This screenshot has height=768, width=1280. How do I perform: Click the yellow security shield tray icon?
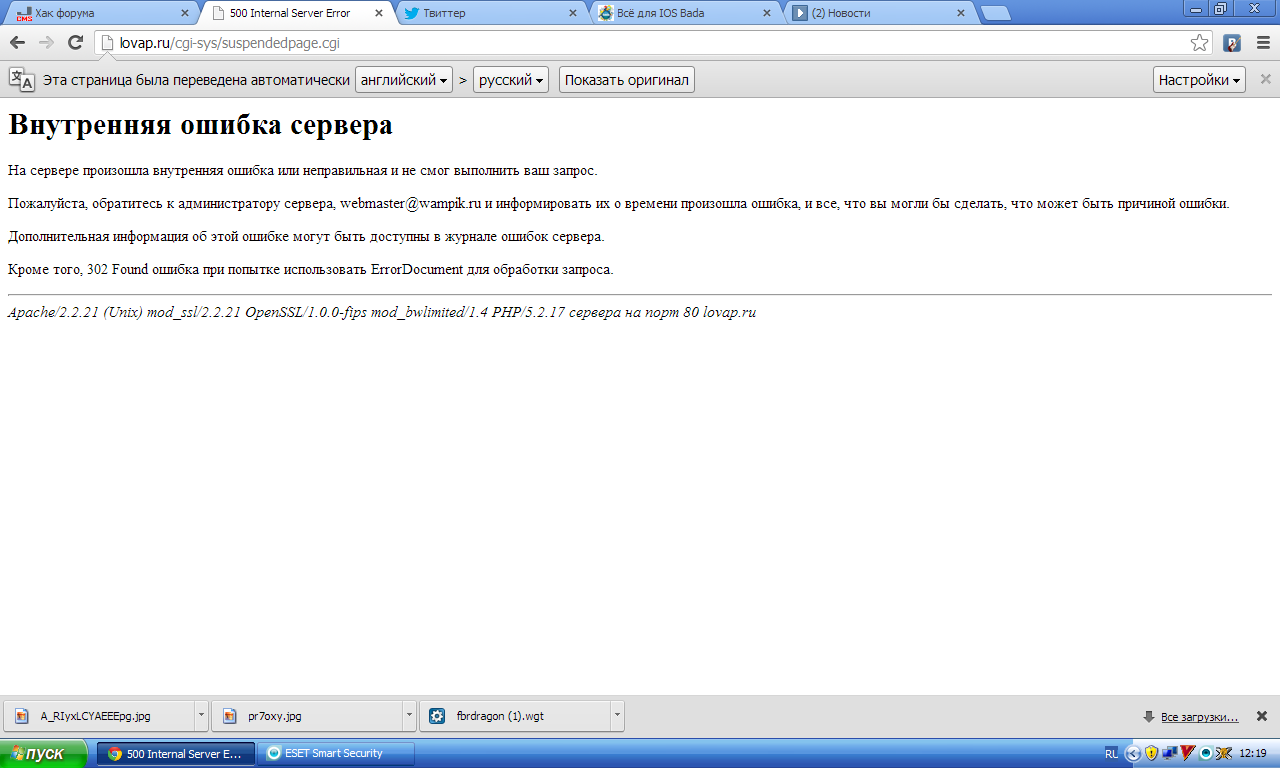(1151, 753)
